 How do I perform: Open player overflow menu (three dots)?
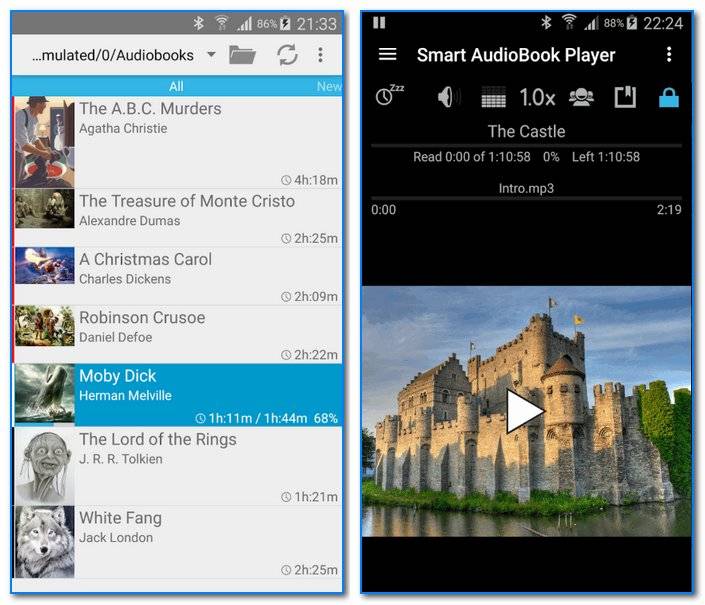(669, 55)
